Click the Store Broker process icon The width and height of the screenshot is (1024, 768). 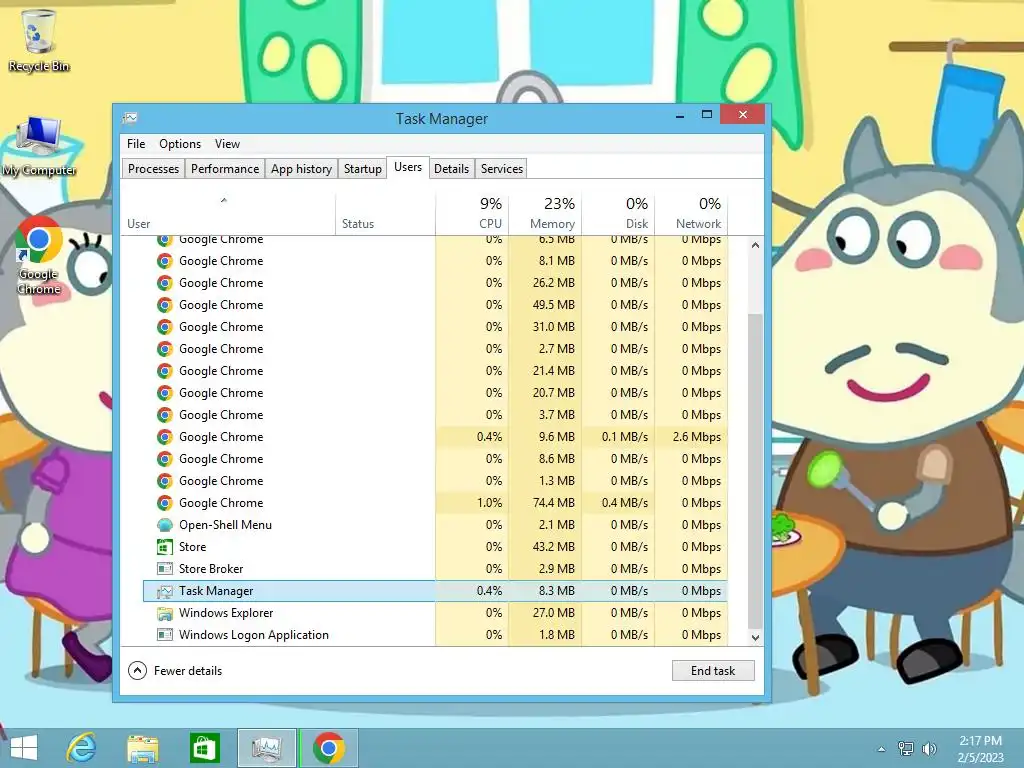click(165, 569)
